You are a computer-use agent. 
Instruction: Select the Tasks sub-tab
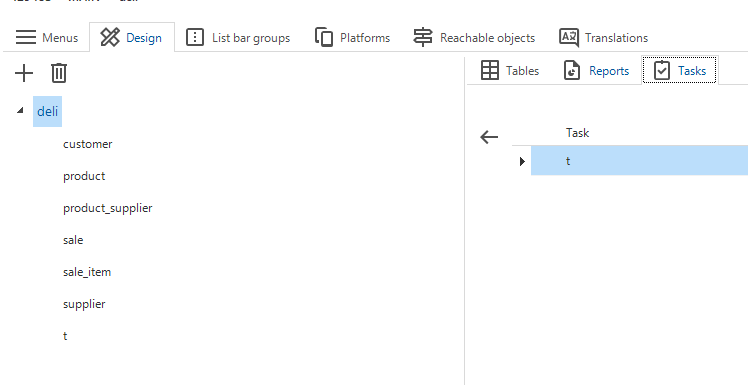tap(680, 70)
